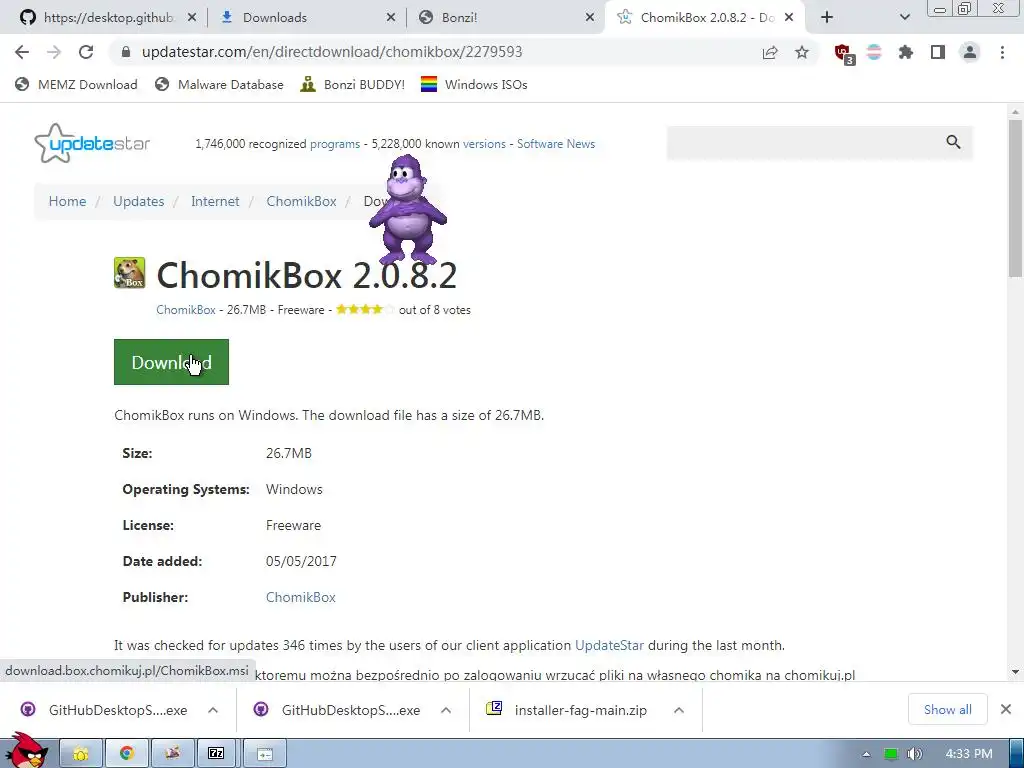Expand options for first GitHubDesktop download

[213, 710]
